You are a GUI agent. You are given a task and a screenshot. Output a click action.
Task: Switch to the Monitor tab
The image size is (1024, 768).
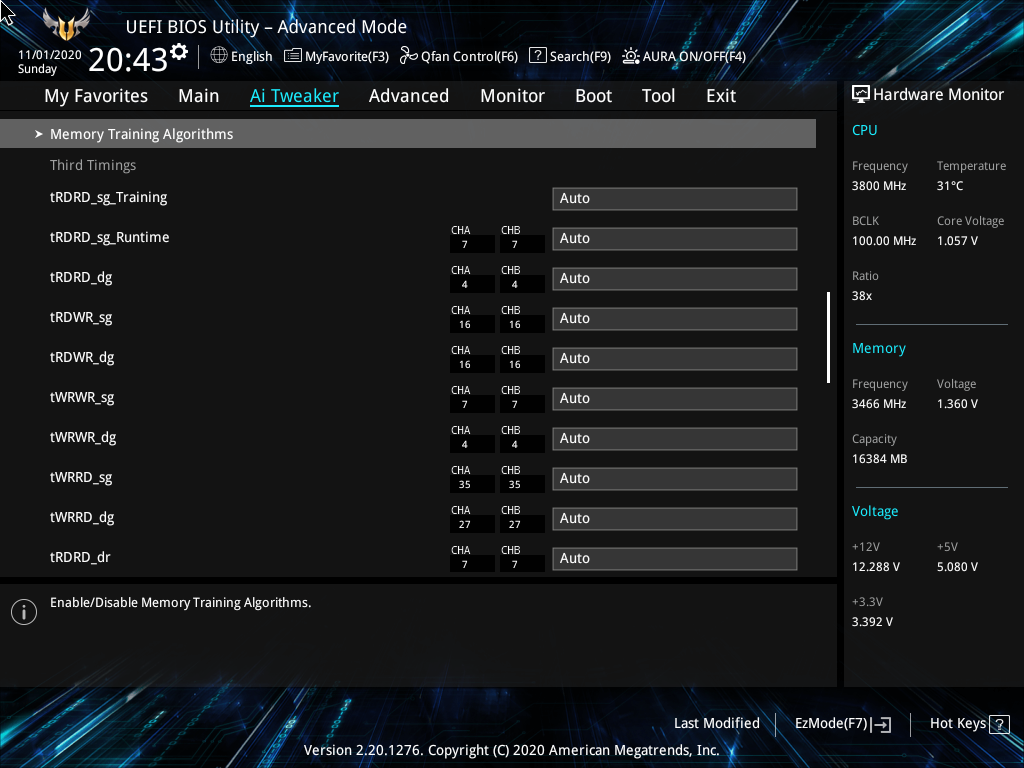[x=512, y=96]
